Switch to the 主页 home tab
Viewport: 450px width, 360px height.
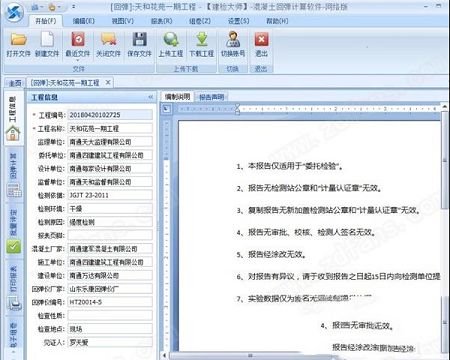(x=14, y=83)
